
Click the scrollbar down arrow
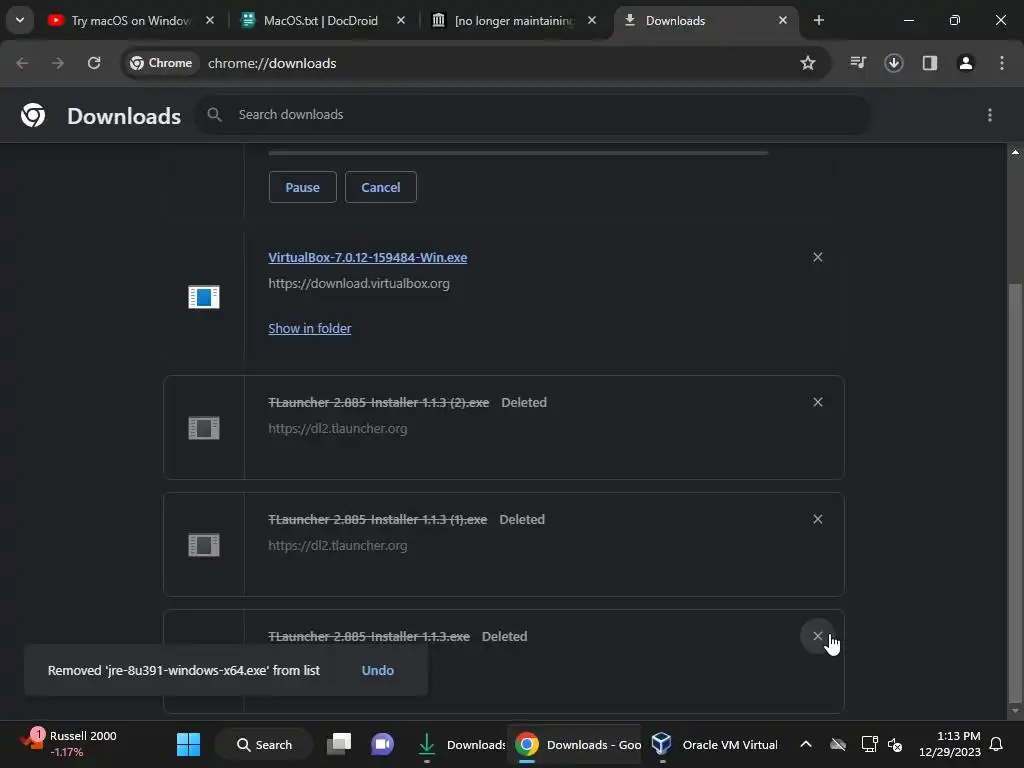coord(1015,711)
